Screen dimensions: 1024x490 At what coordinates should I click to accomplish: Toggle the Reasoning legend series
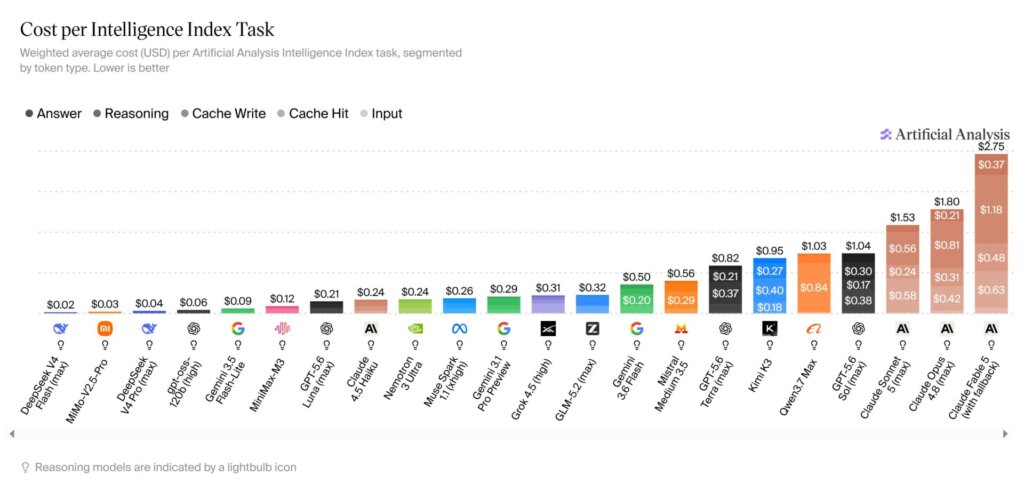pyautogui.click(x=131, y=114)
